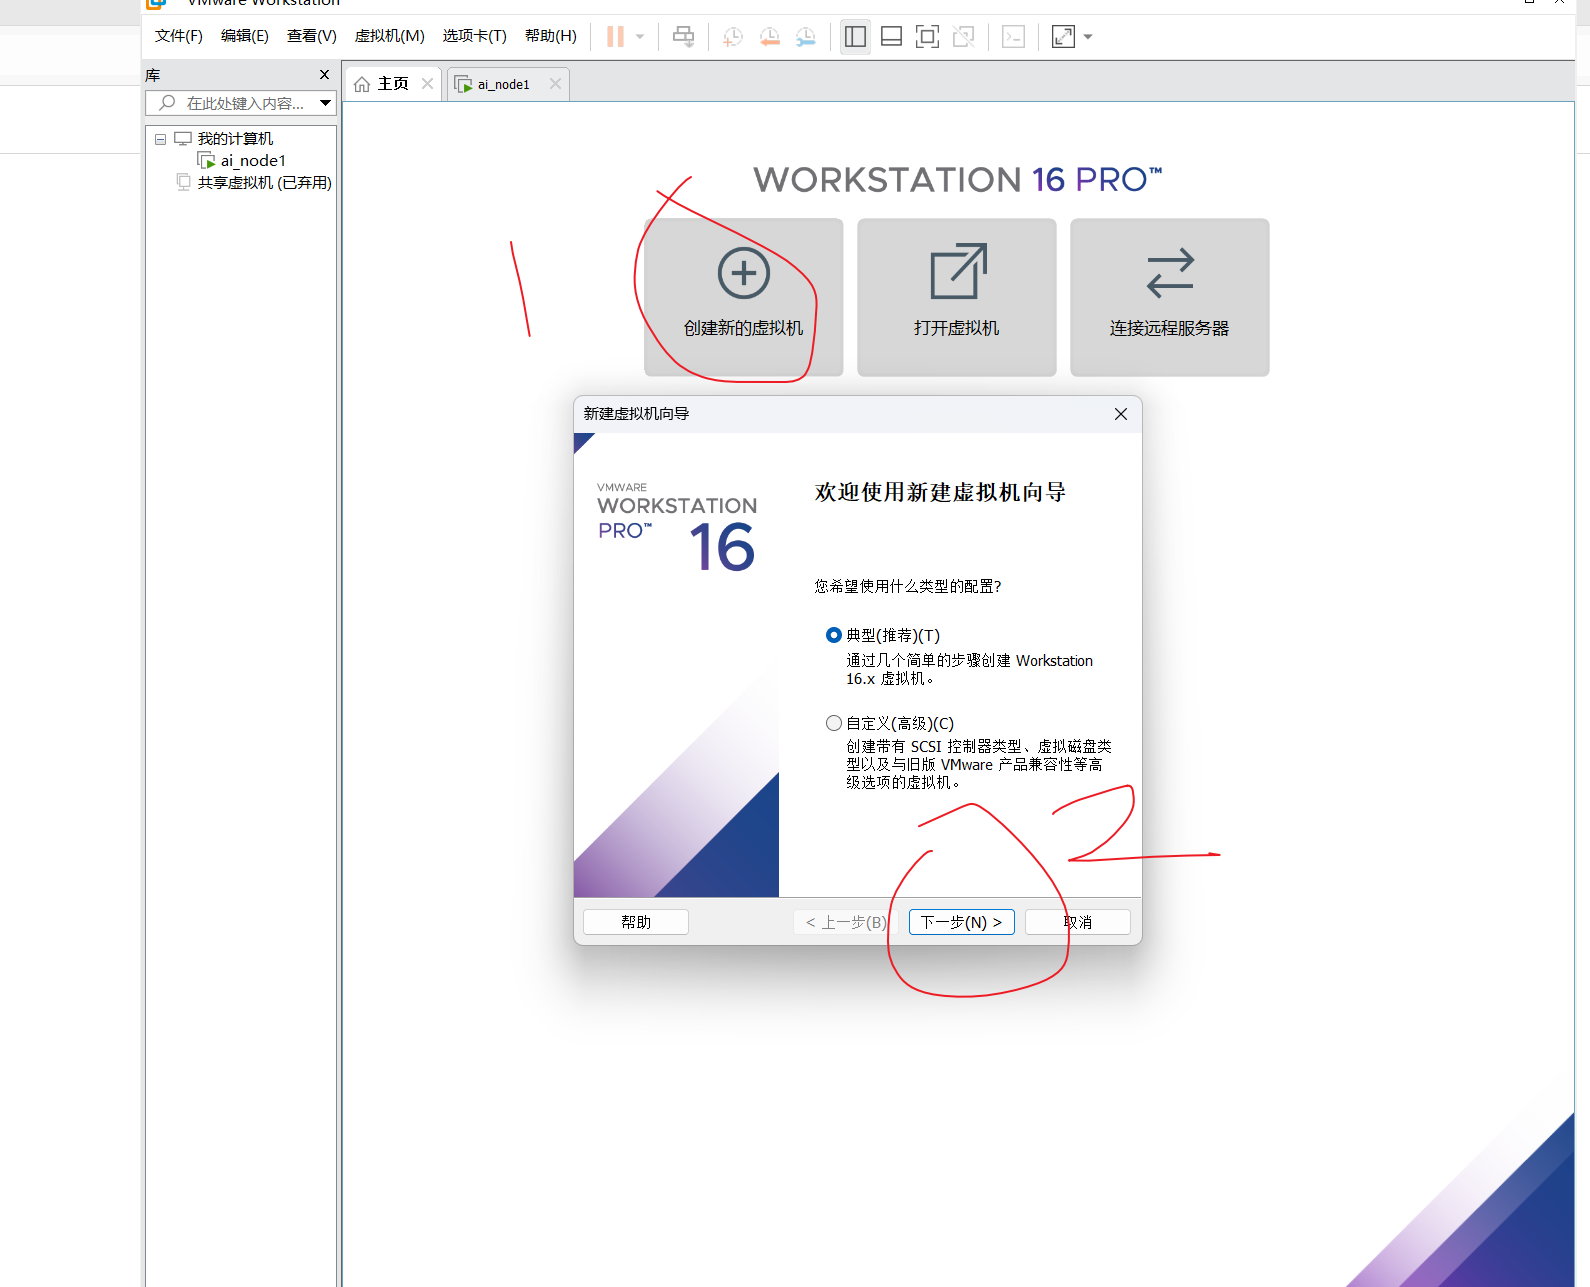
Task: Click the 取消 button in the wizard
Action: [x=1078, y=922]
